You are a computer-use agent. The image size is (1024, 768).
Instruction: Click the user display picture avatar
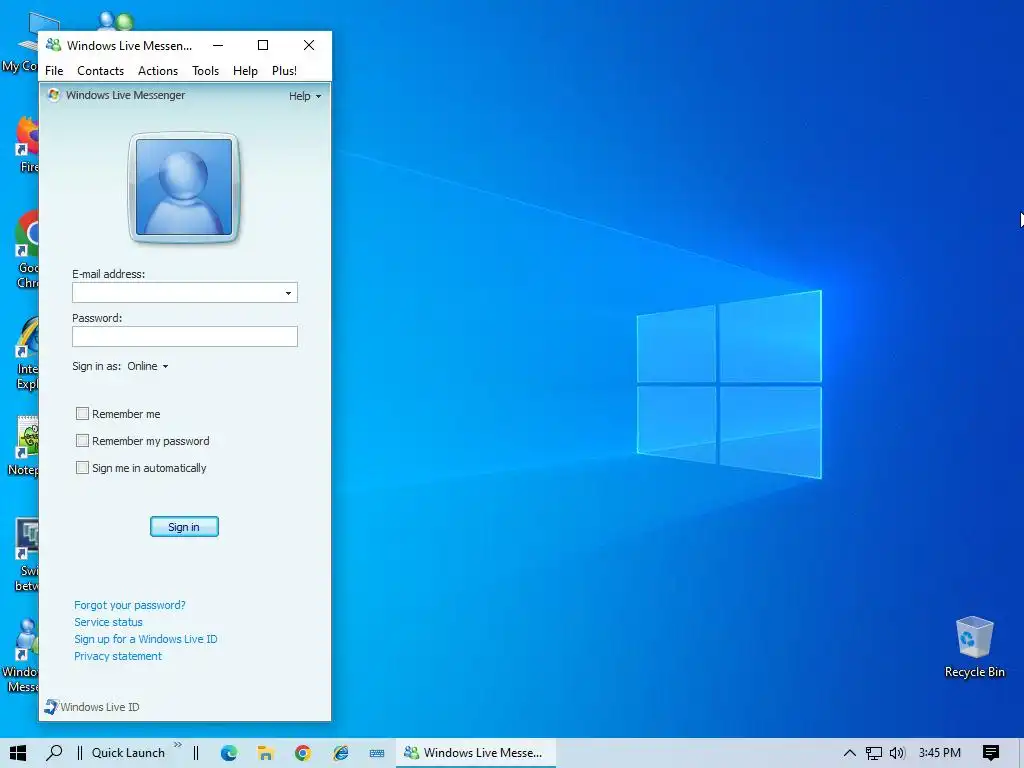(x=184, y=187)
